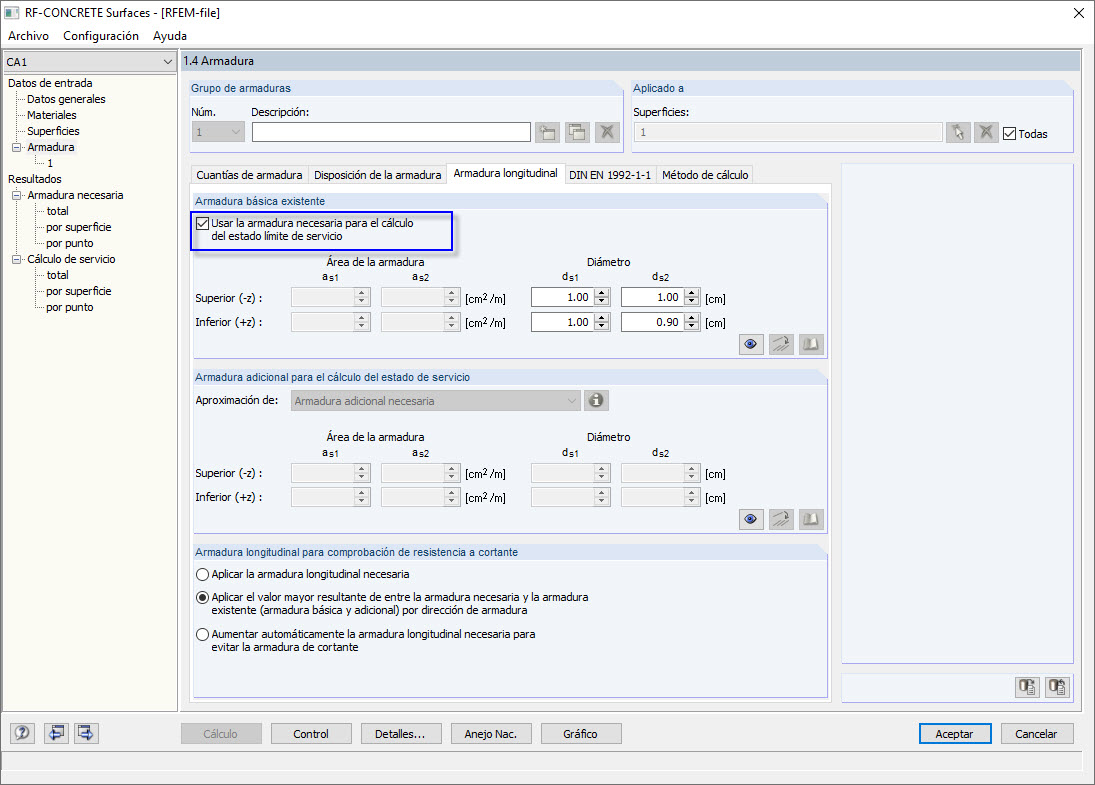This screenshot has height=785, width=1095.
Task: Select total under Cálculo de servicio
Action: point(58,275)
